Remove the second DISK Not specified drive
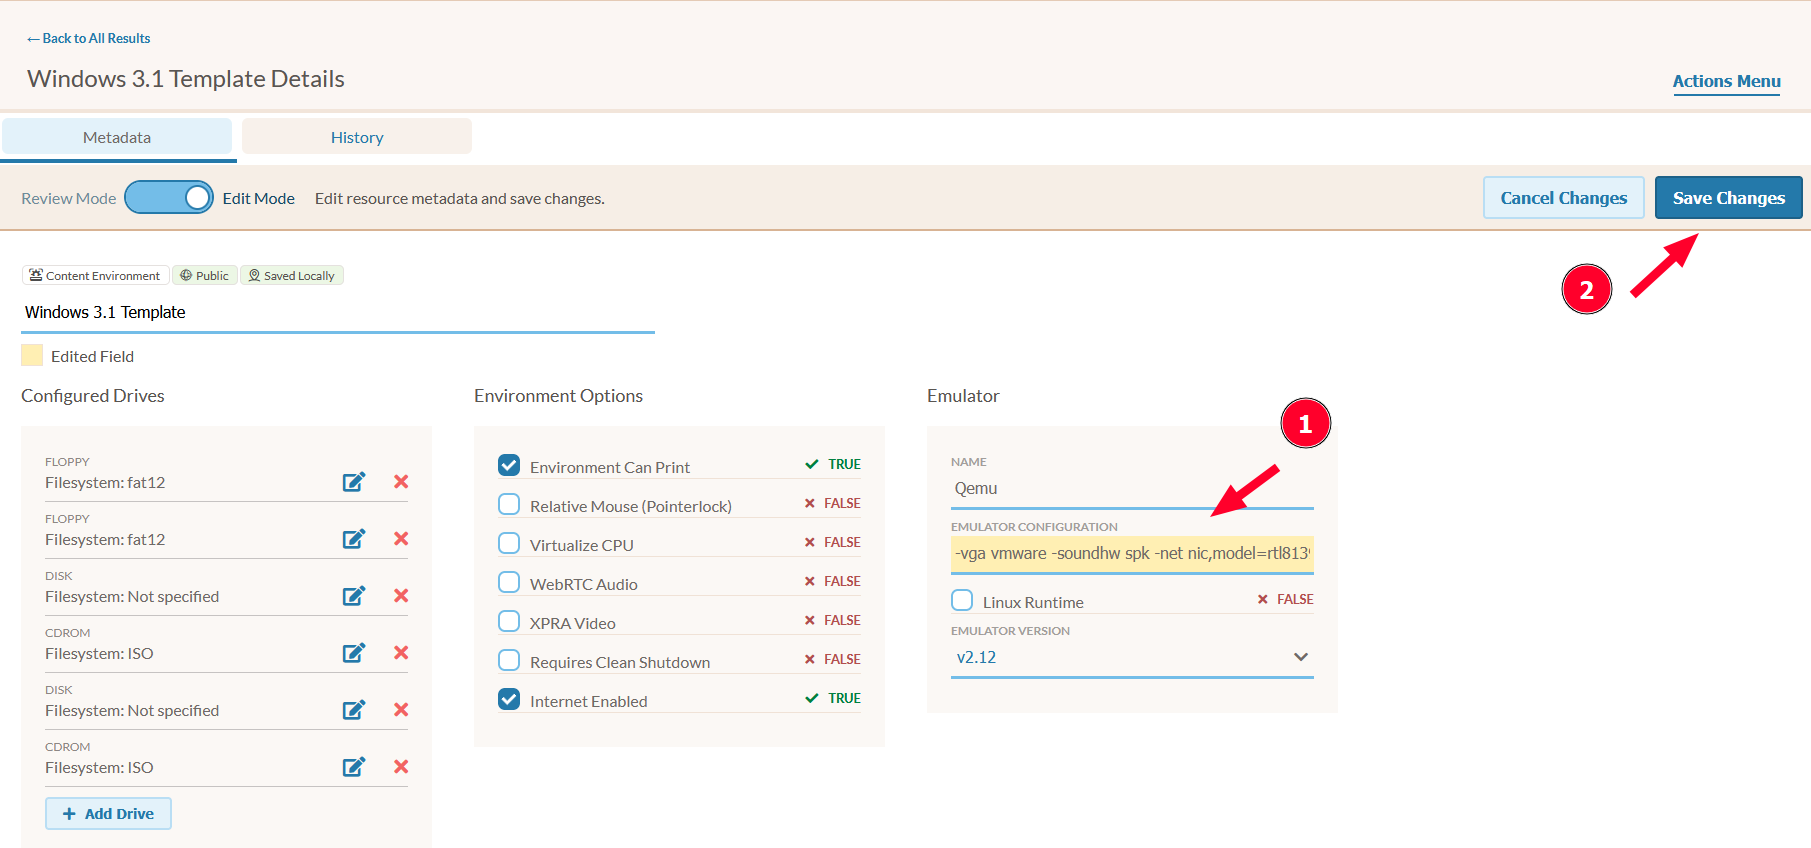Image resolution: width=1811 pixels, height=848 pixels. 401,710
